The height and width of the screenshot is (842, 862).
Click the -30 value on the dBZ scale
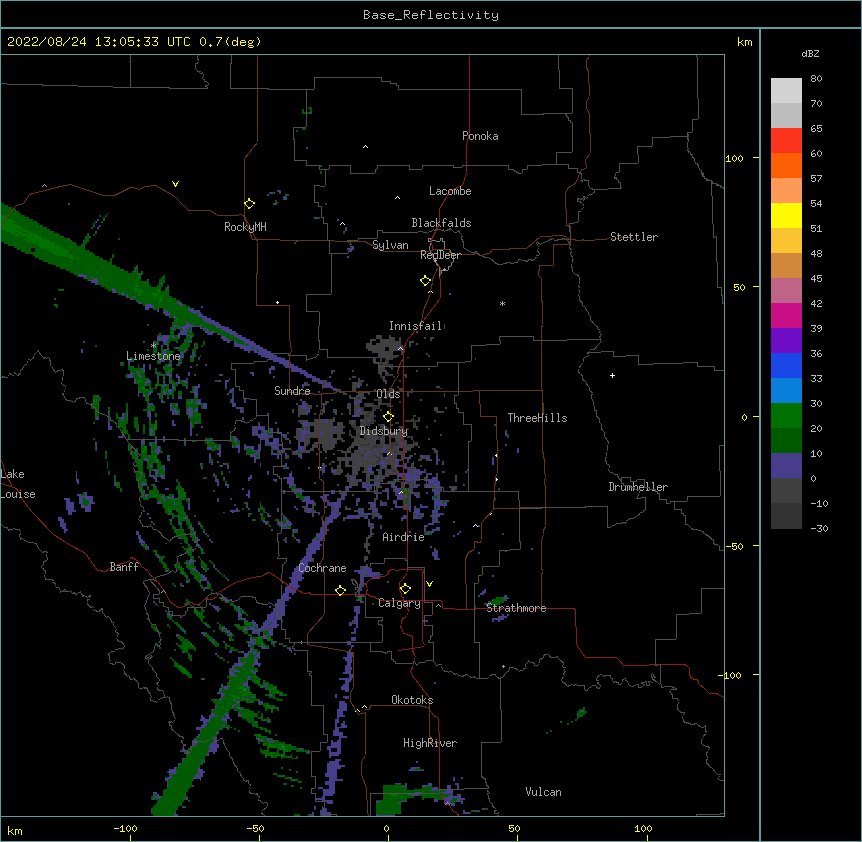click(x=819, y=528)
